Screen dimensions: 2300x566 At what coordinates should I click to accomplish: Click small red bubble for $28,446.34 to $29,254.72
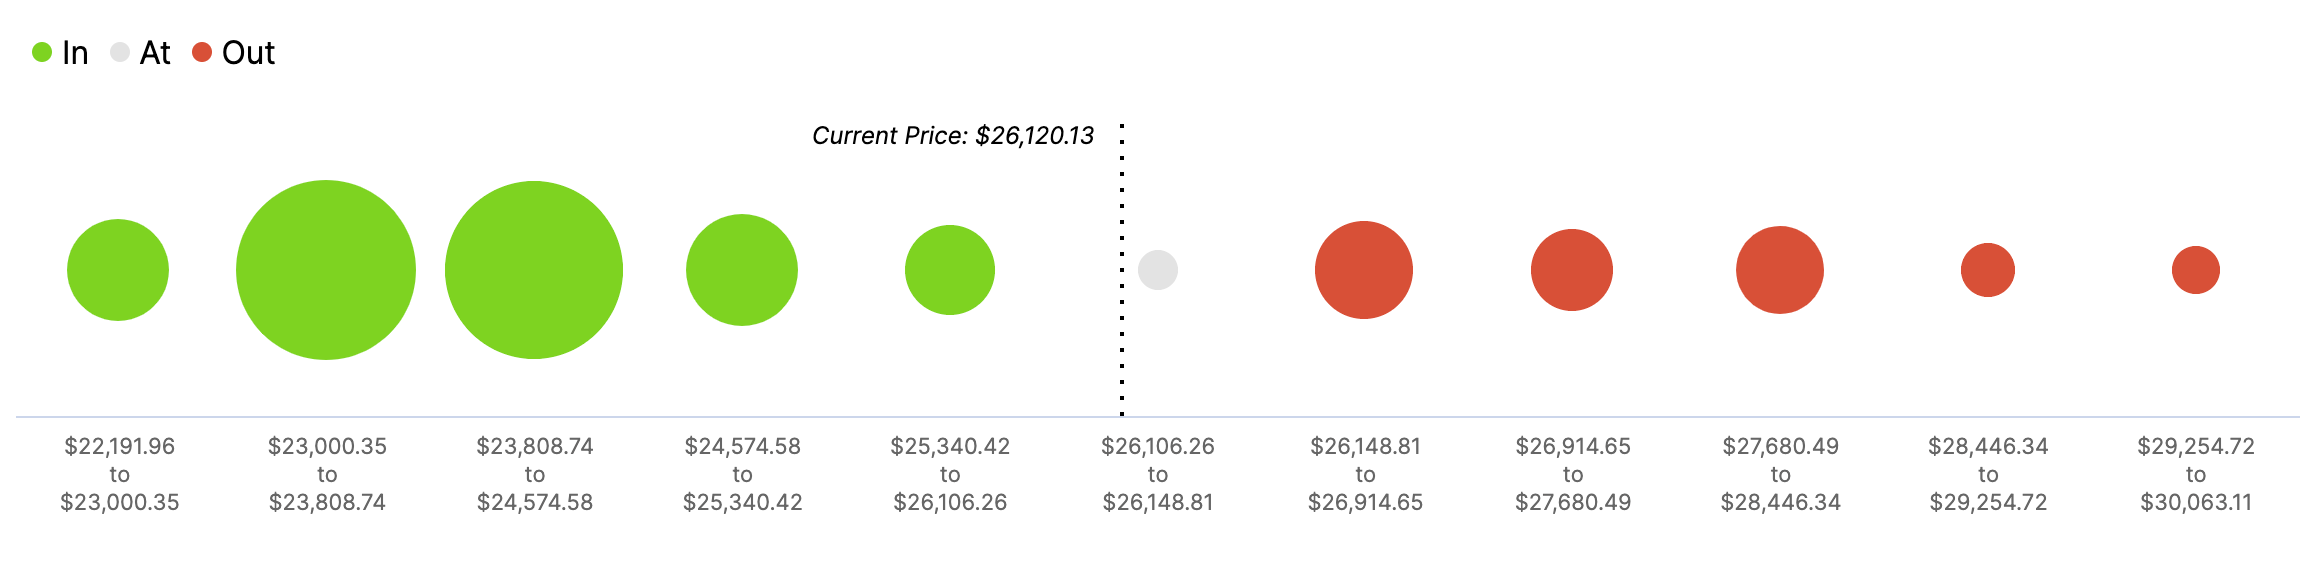1988,270
